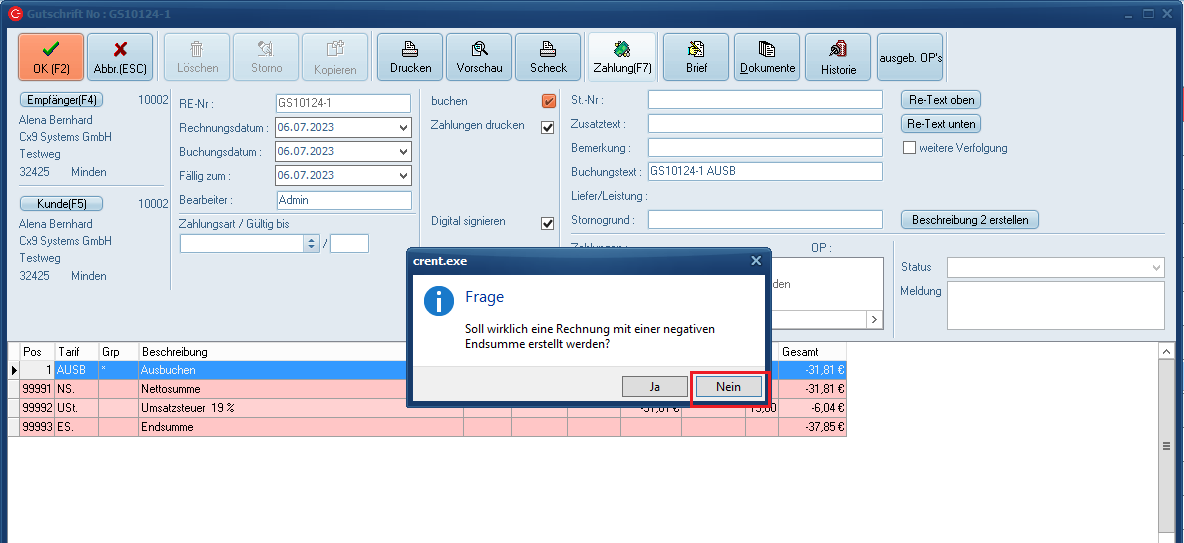Viewport: 1184px width, 543px height.
Task: Enable weitere Verfolgung checkbox
Action: tap(910, 148)
